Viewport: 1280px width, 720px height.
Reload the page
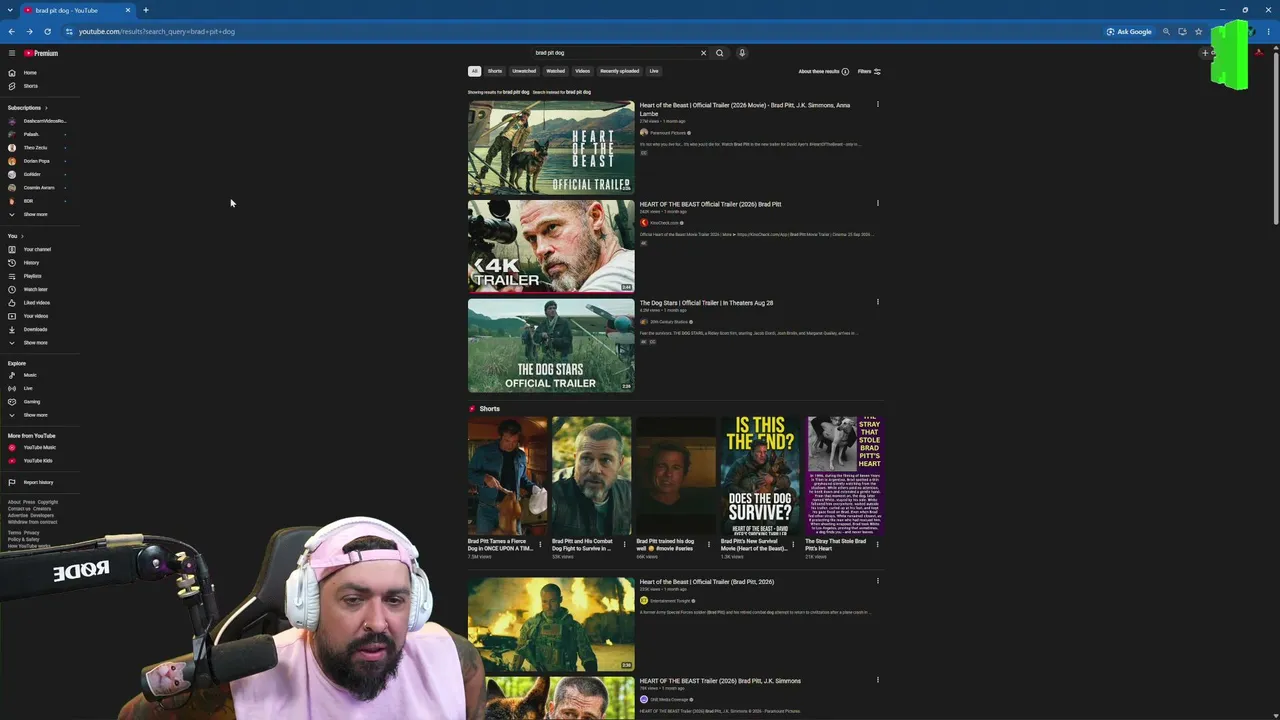tap(47, 32)
